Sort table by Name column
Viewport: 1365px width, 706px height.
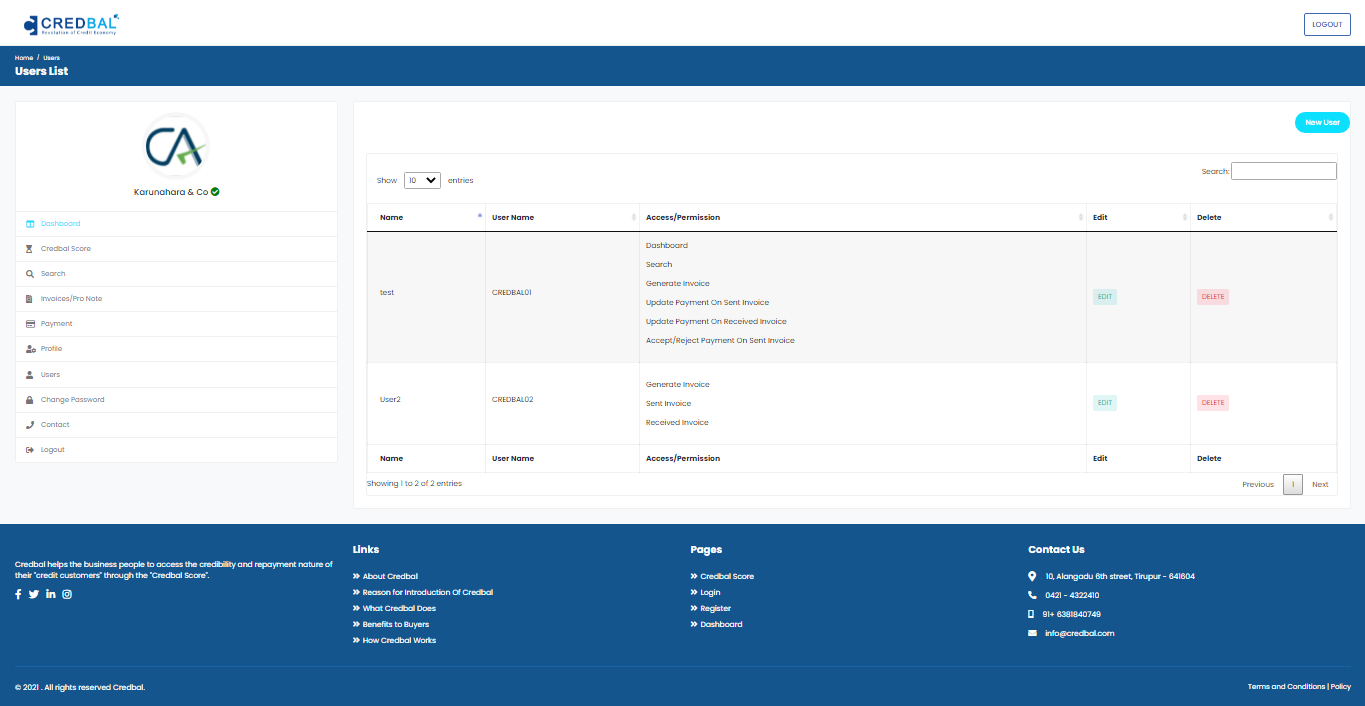pyautogui.click(x=425, y=217)
